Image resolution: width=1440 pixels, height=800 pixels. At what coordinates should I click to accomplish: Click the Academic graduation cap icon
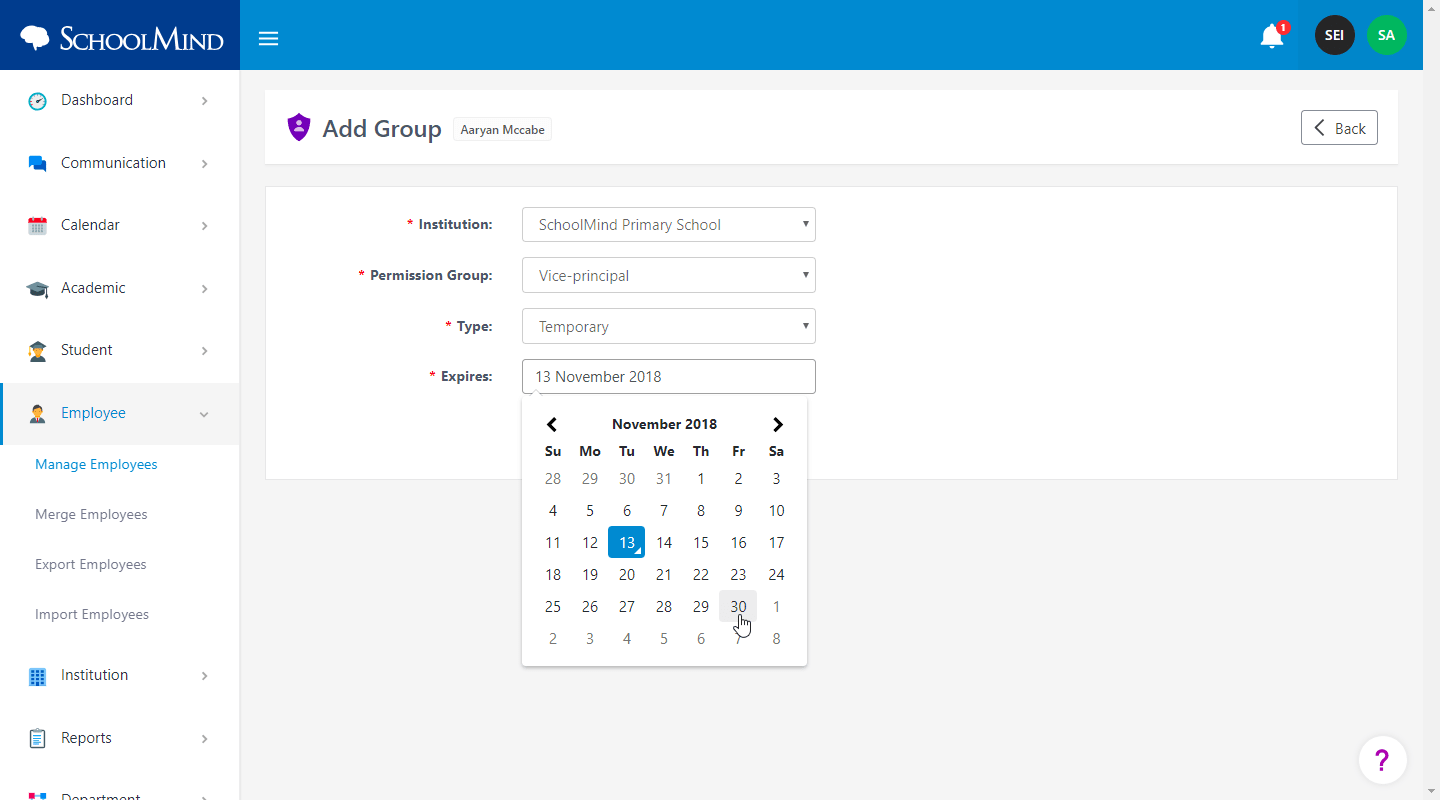point(37,288)
